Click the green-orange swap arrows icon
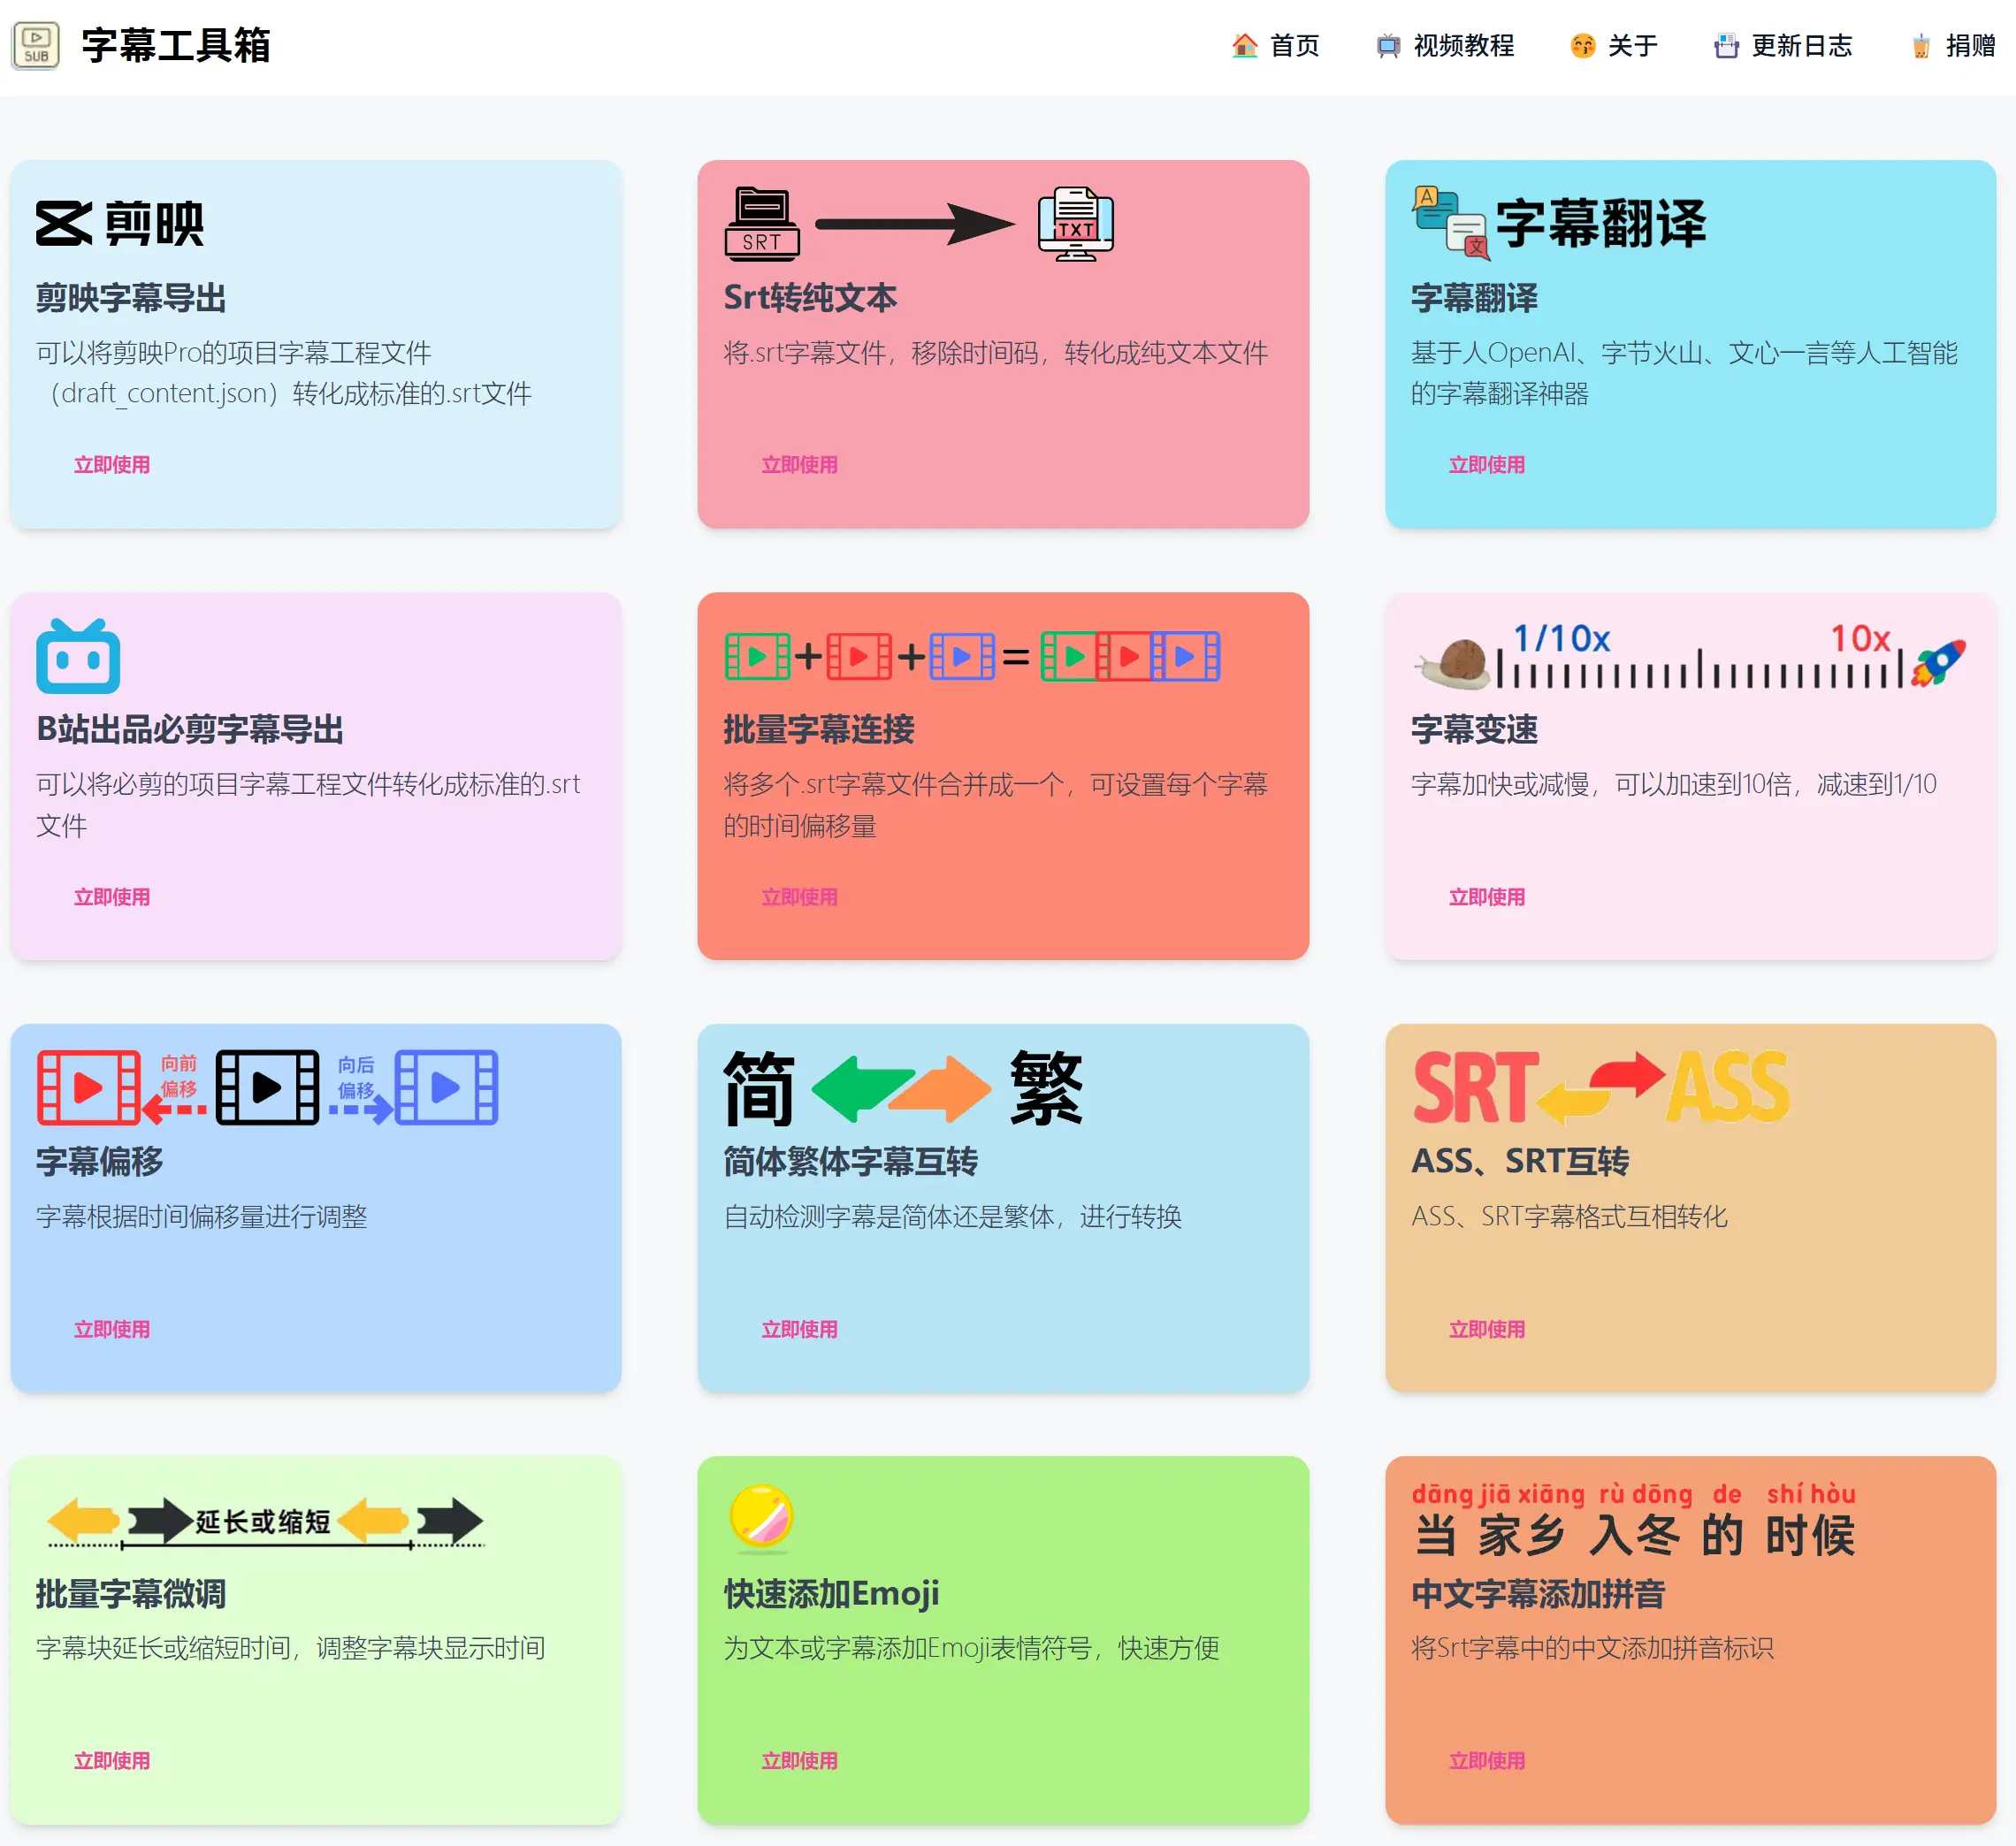Screen dimensions: 2016x1846 click(901, 1088)
